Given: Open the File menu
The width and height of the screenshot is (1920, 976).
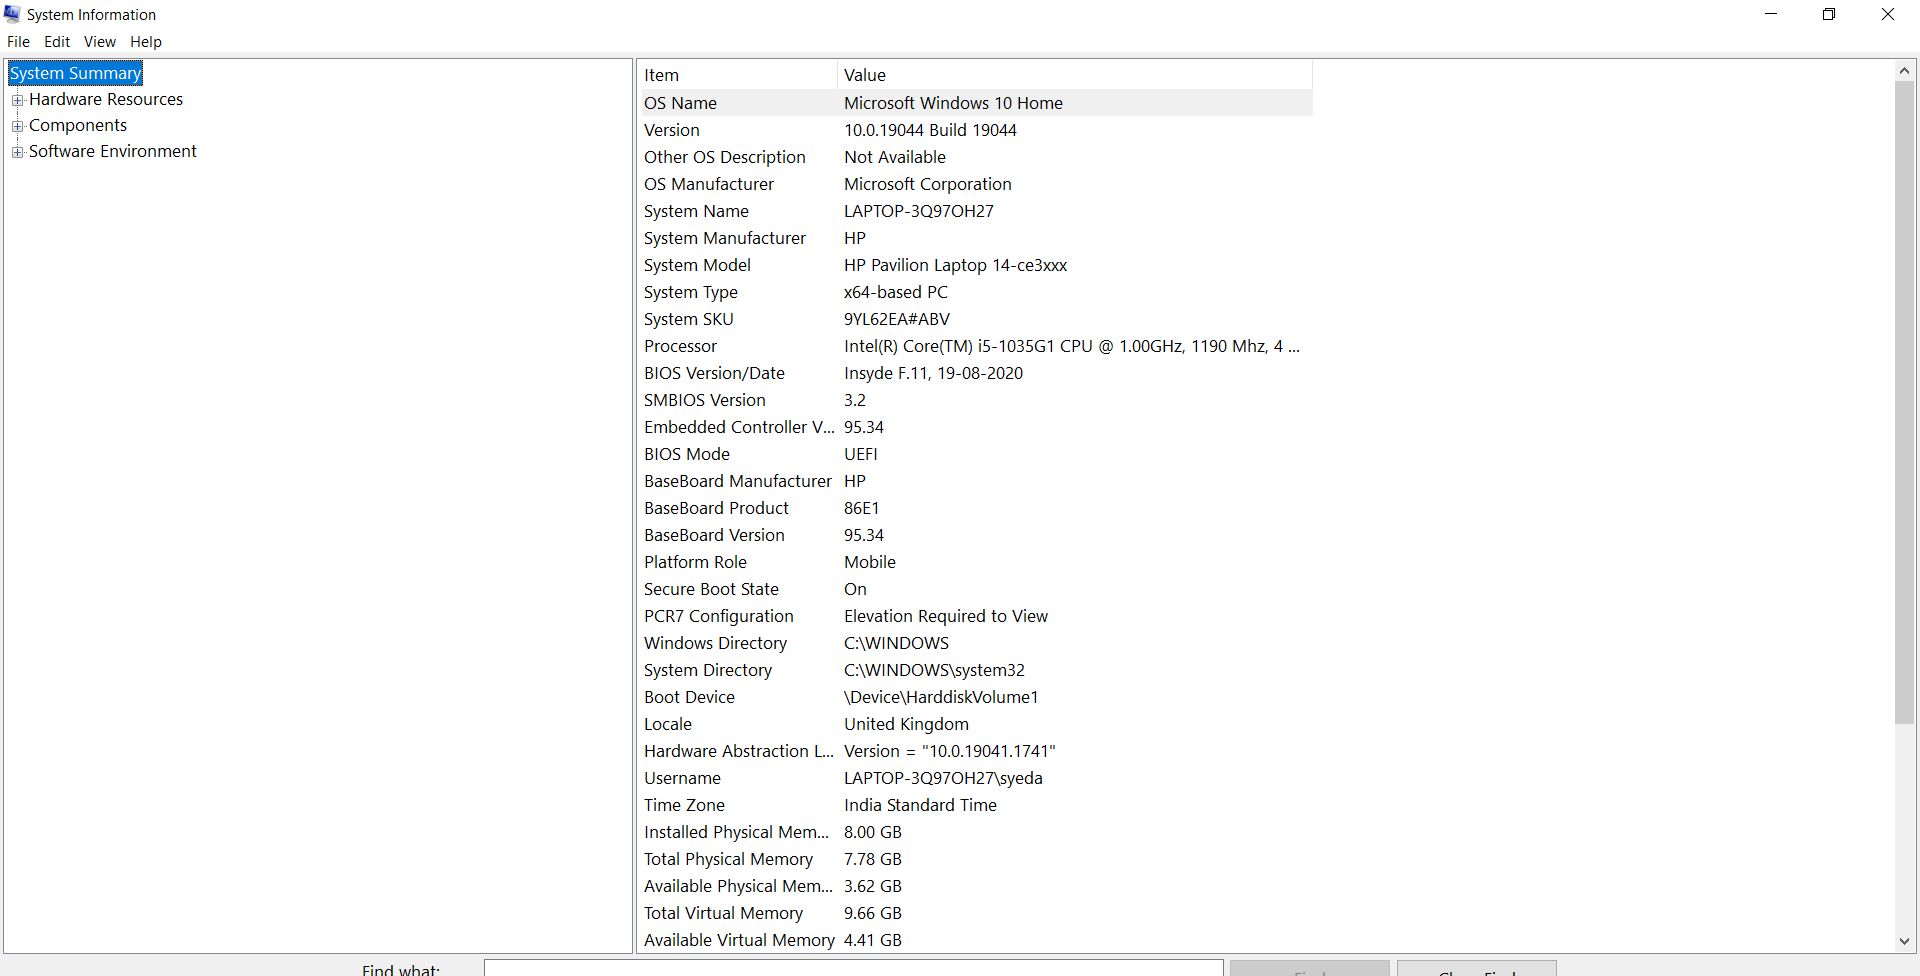Looking at the screenshot, I should pos(18,42).
